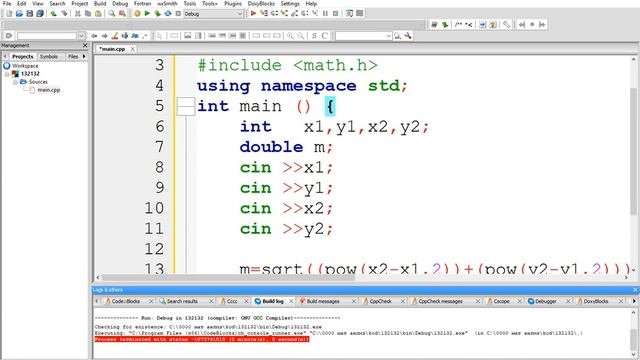Open the Debugging windows icon
Screen dimensions: 640x360
349,13
